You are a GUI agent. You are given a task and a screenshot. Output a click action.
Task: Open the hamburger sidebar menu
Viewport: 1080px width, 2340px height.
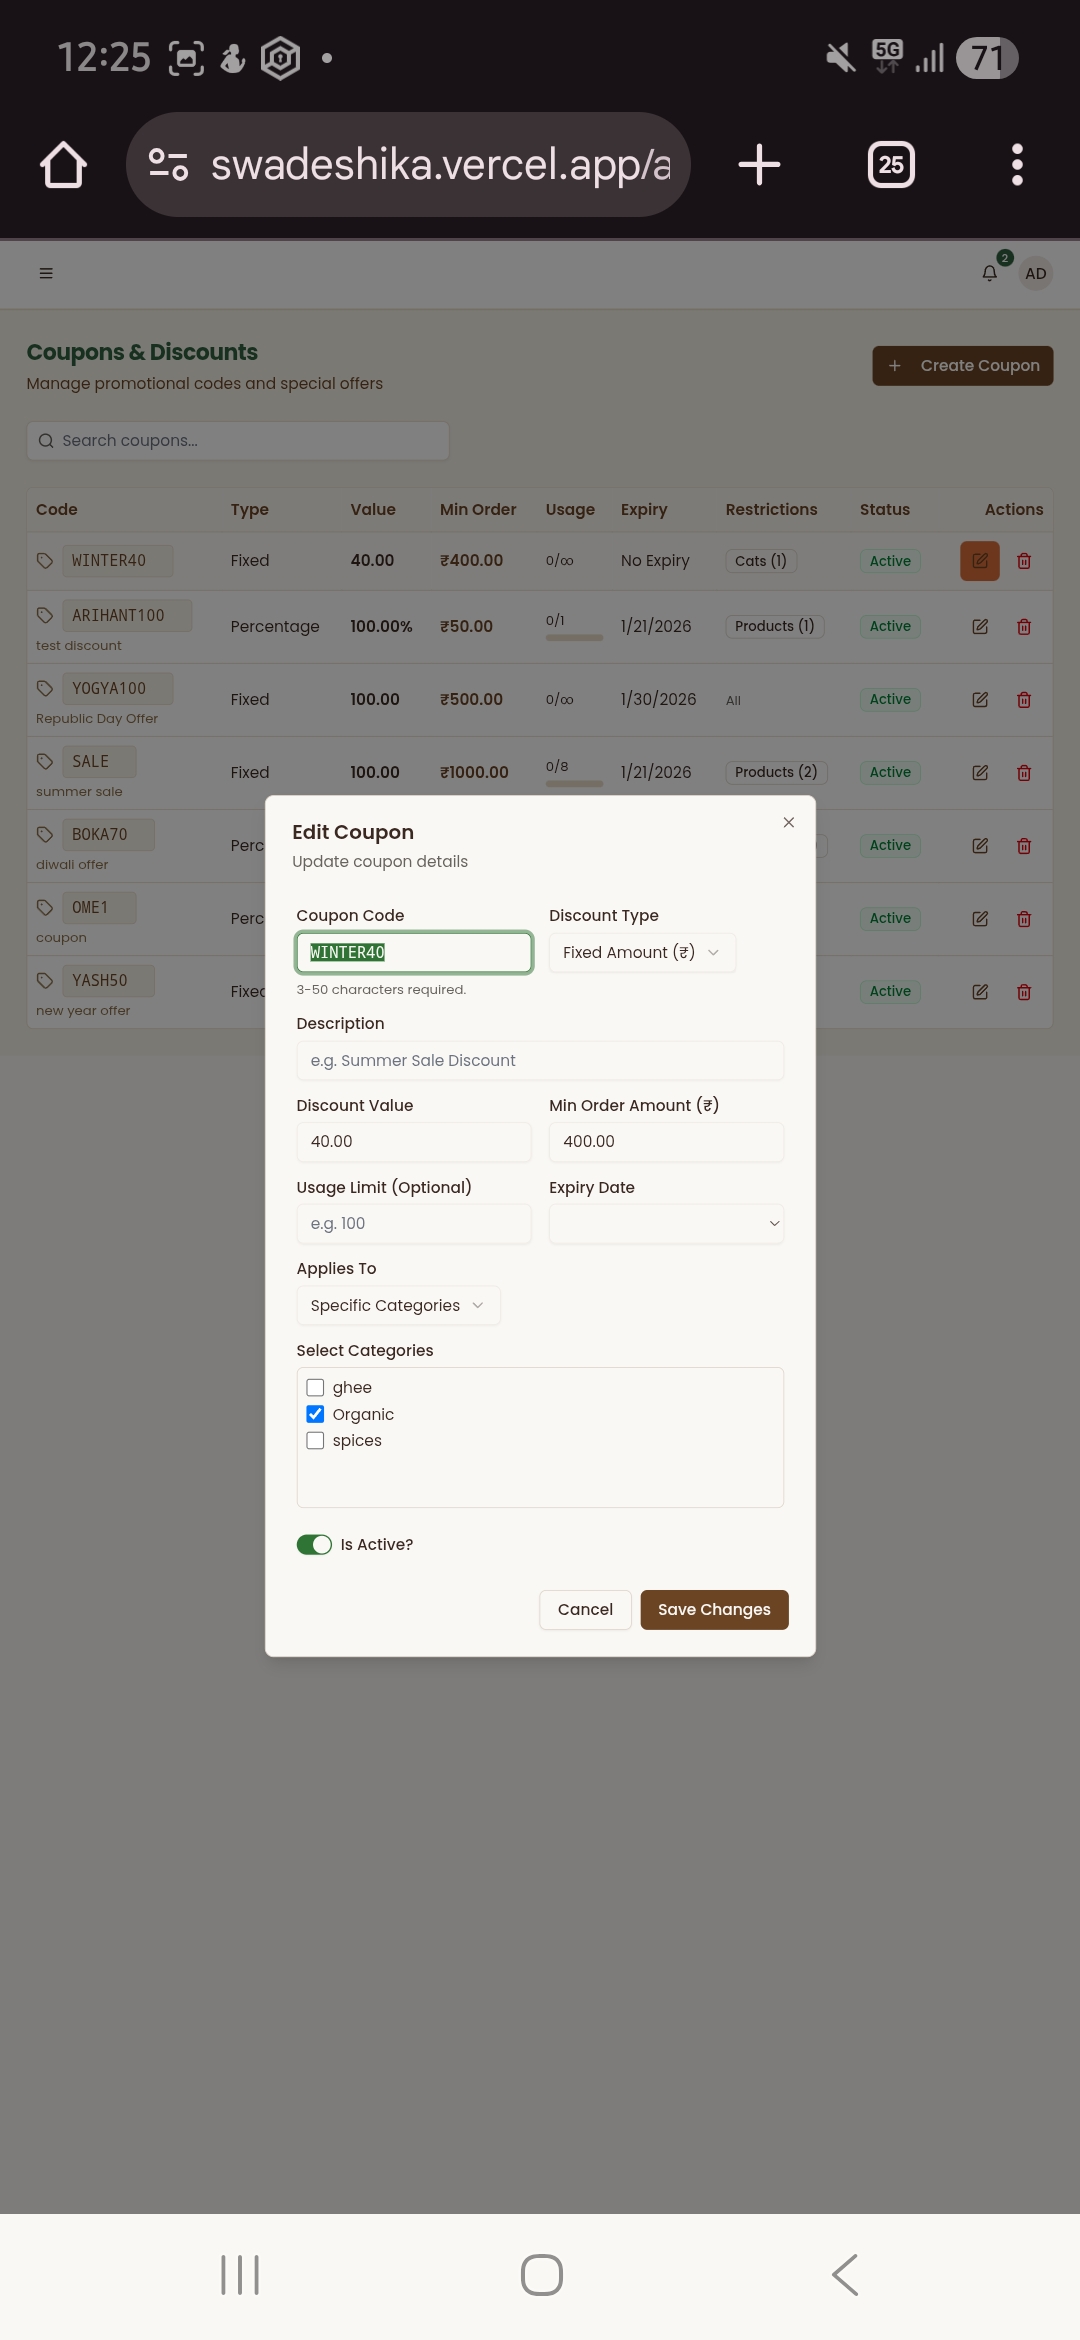tap(46, 273)
